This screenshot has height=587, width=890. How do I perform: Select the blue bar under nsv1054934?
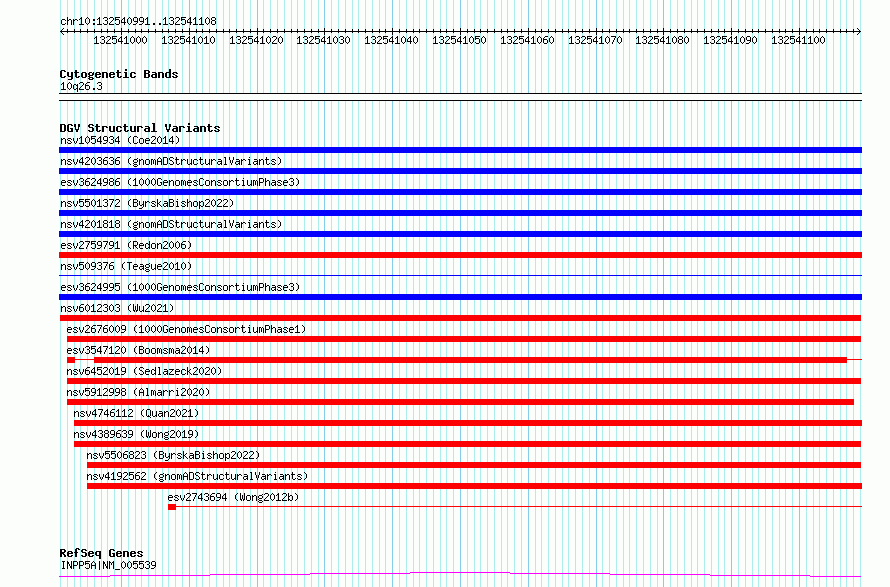pos(460,150)
